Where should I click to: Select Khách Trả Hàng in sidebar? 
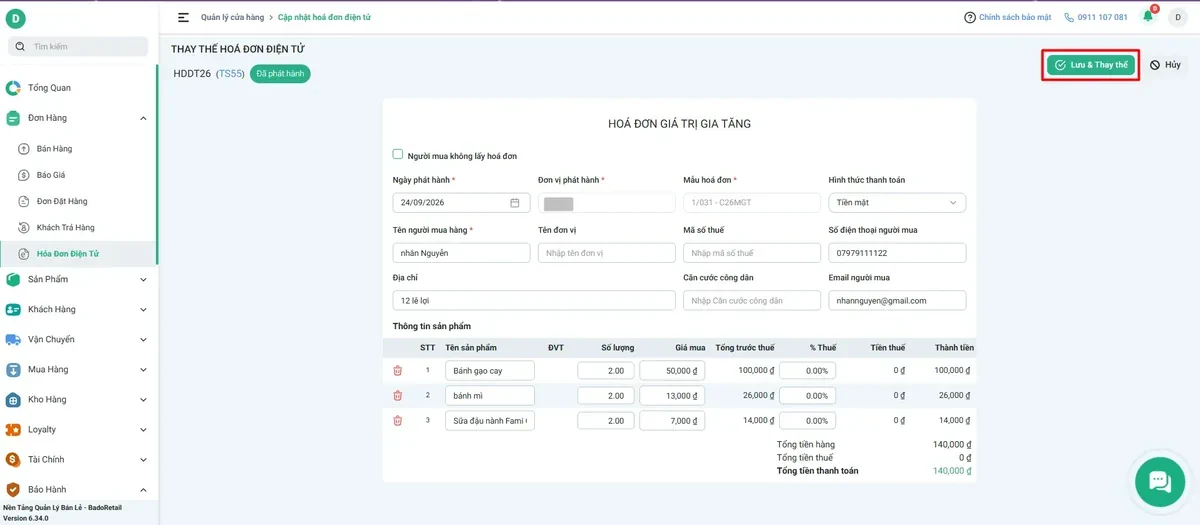(x=65, y=227)
